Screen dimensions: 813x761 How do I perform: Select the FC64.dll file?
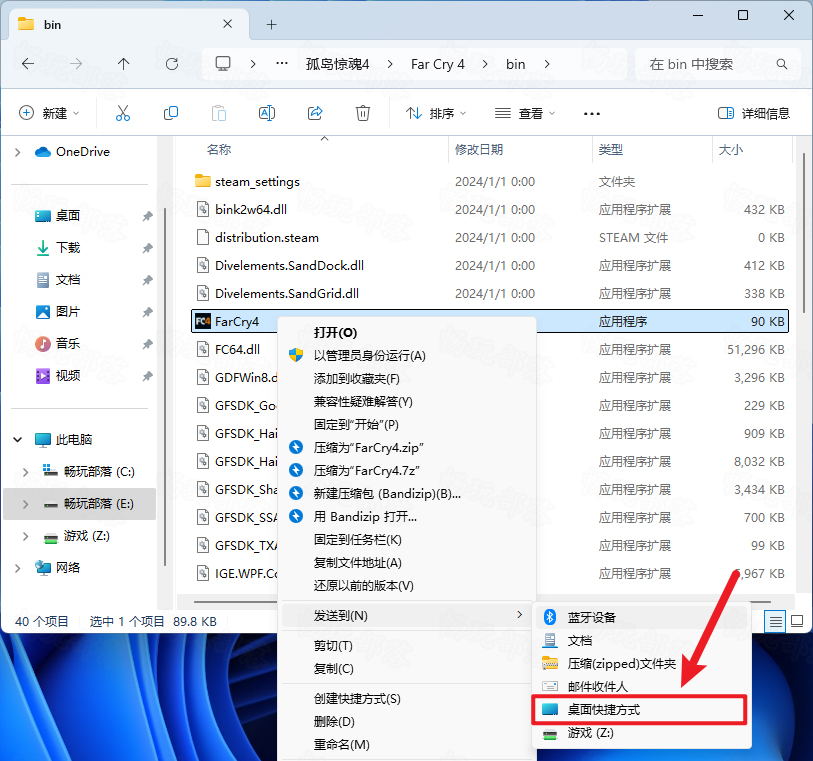tap(237, 349)
